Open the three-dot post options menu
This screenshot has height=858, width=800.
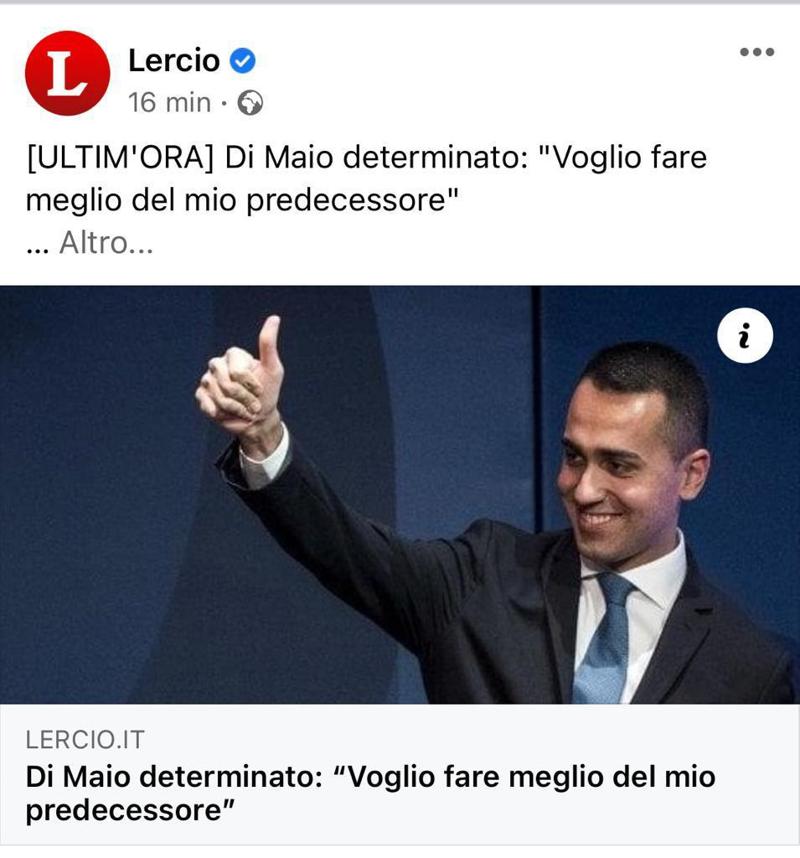point(757,52)
